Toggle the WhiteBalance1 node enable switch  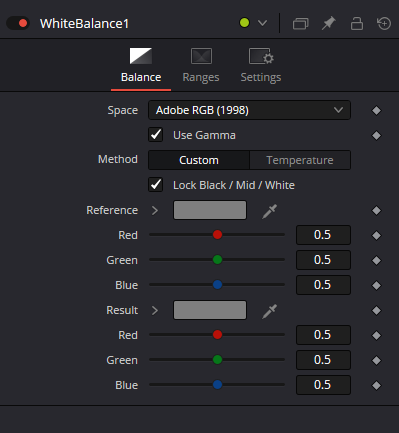pos(18,23)
